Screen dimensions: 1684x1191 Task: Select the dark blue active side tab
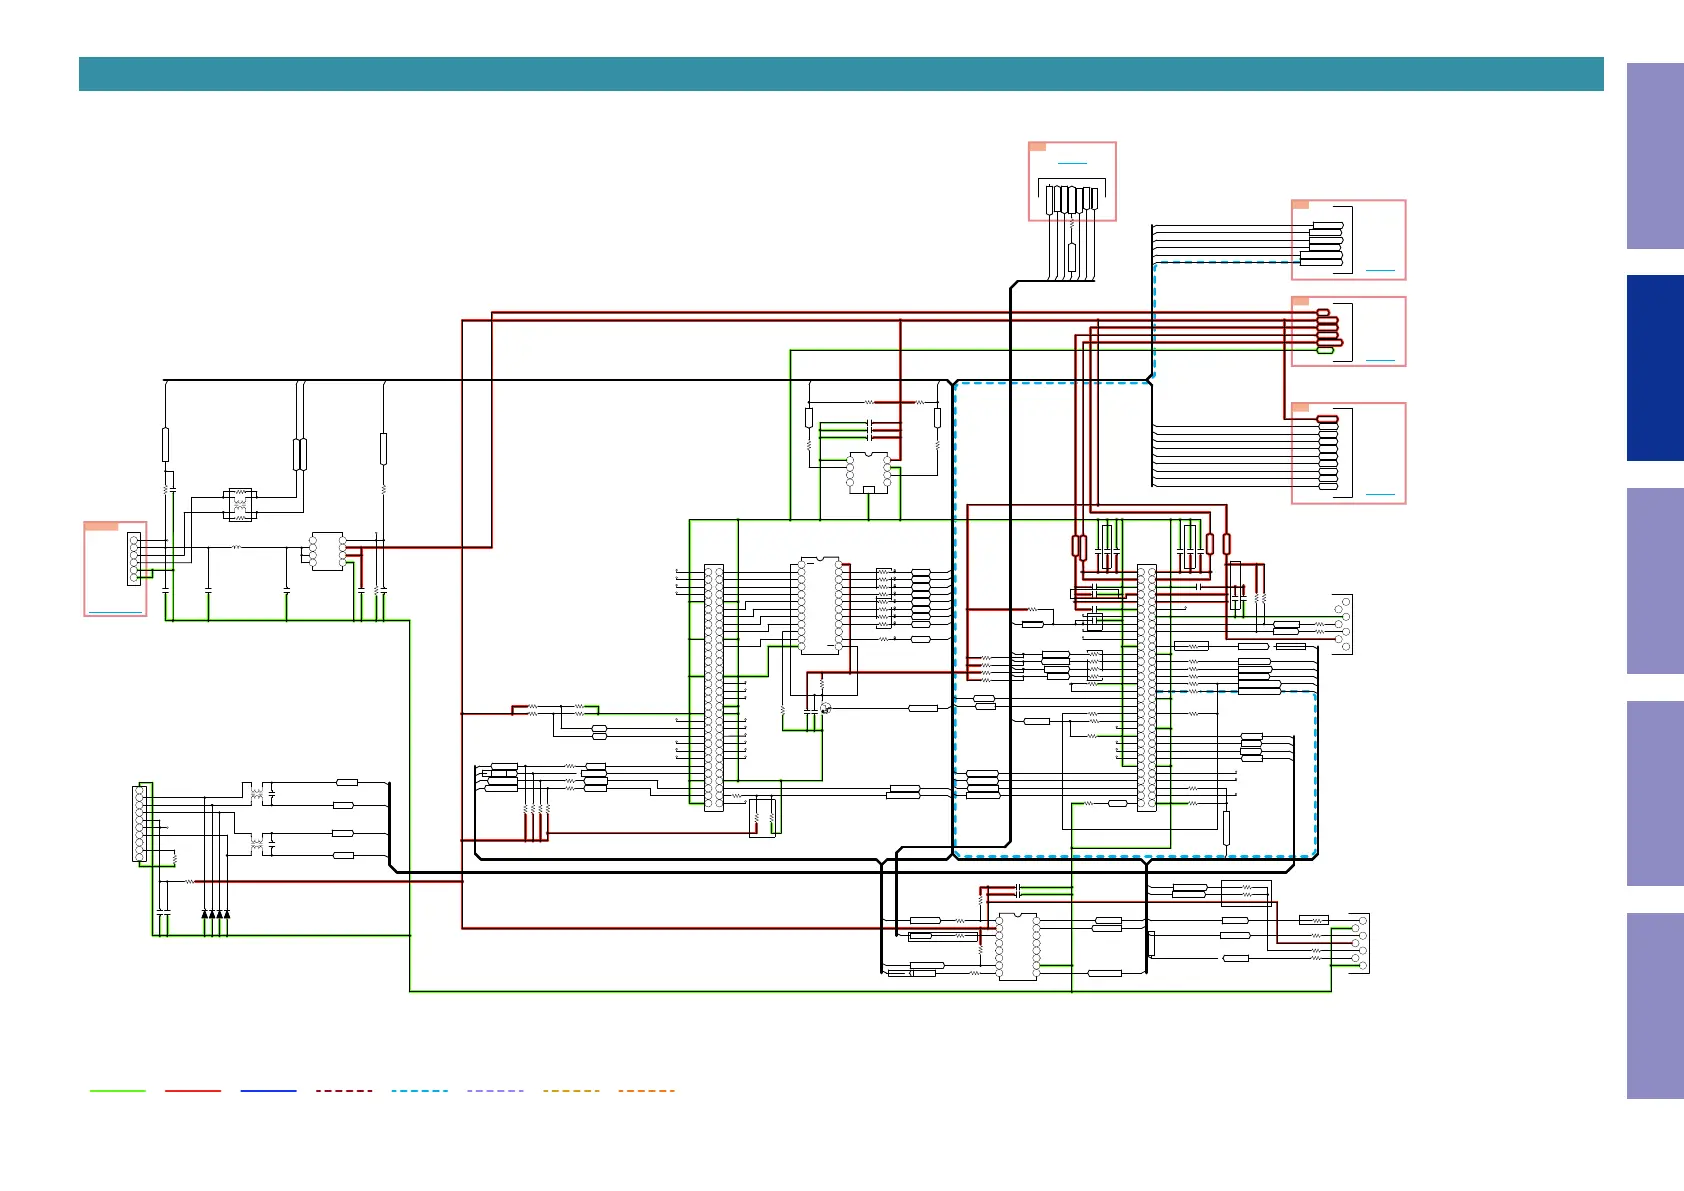(1655, 368)
